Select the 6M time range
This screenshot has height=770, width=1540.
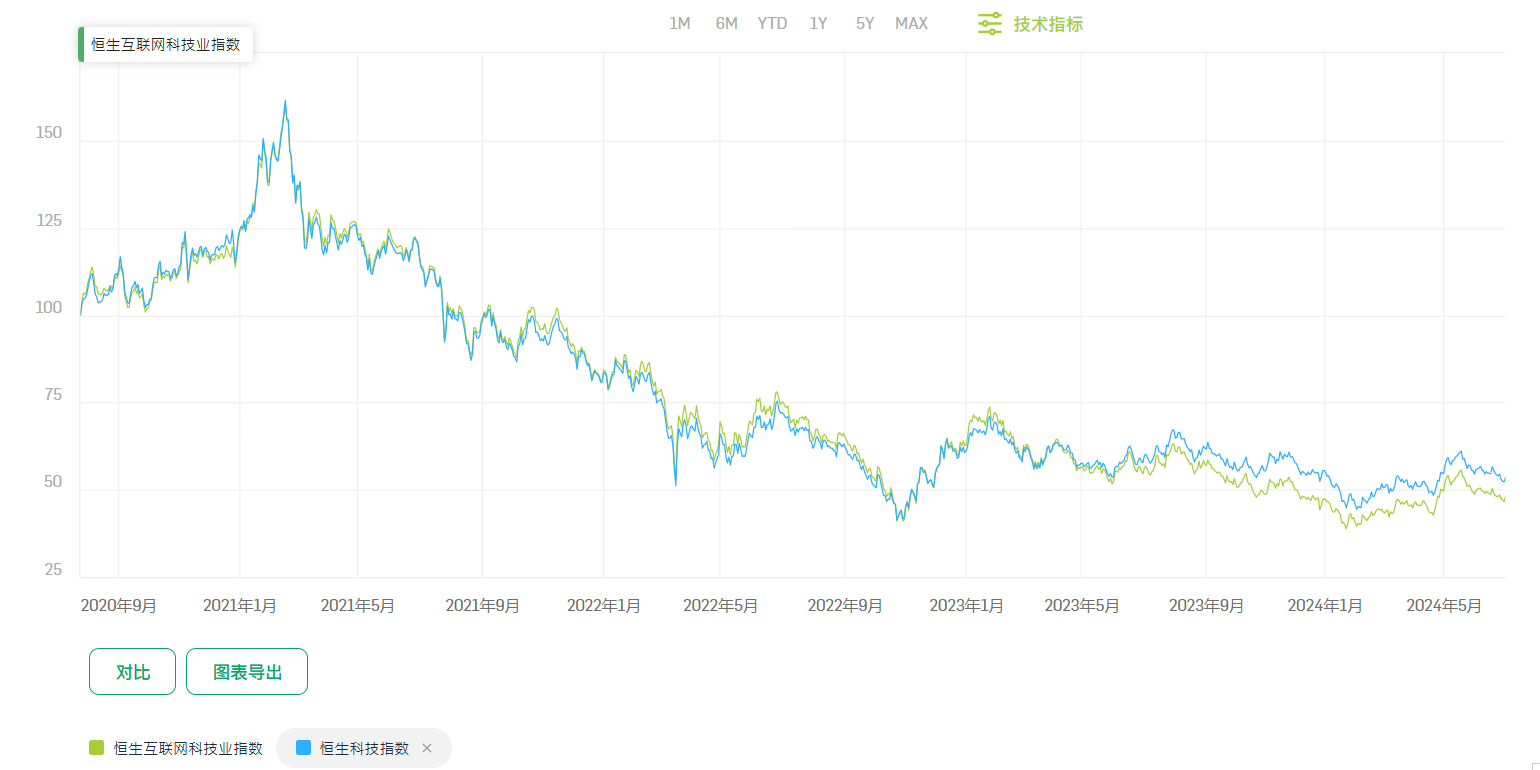[726, 23]
